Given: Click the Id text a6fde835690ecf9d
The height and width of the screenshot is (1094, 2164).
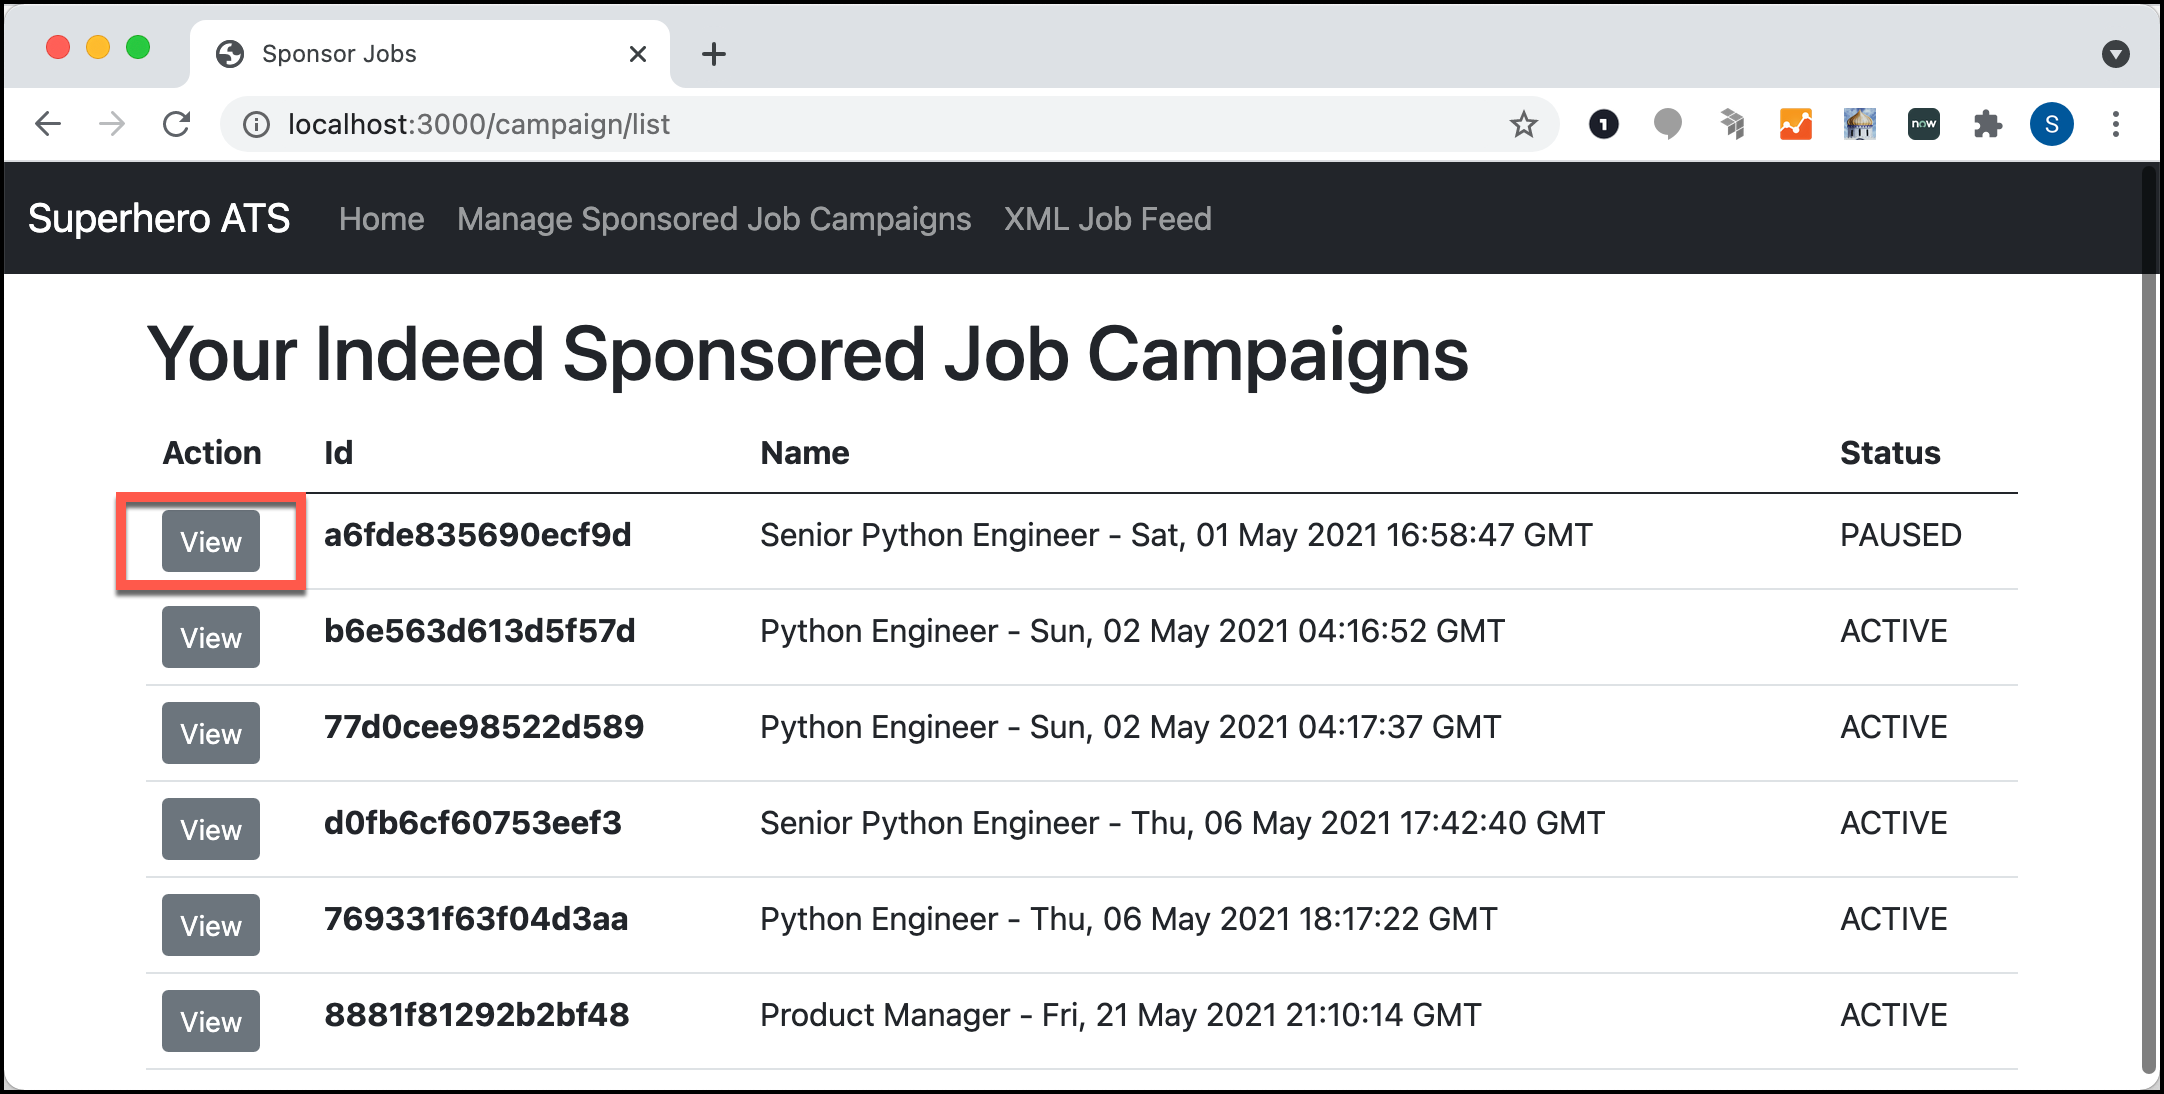Looking at the screenshot, I should (x=478, y=535).
